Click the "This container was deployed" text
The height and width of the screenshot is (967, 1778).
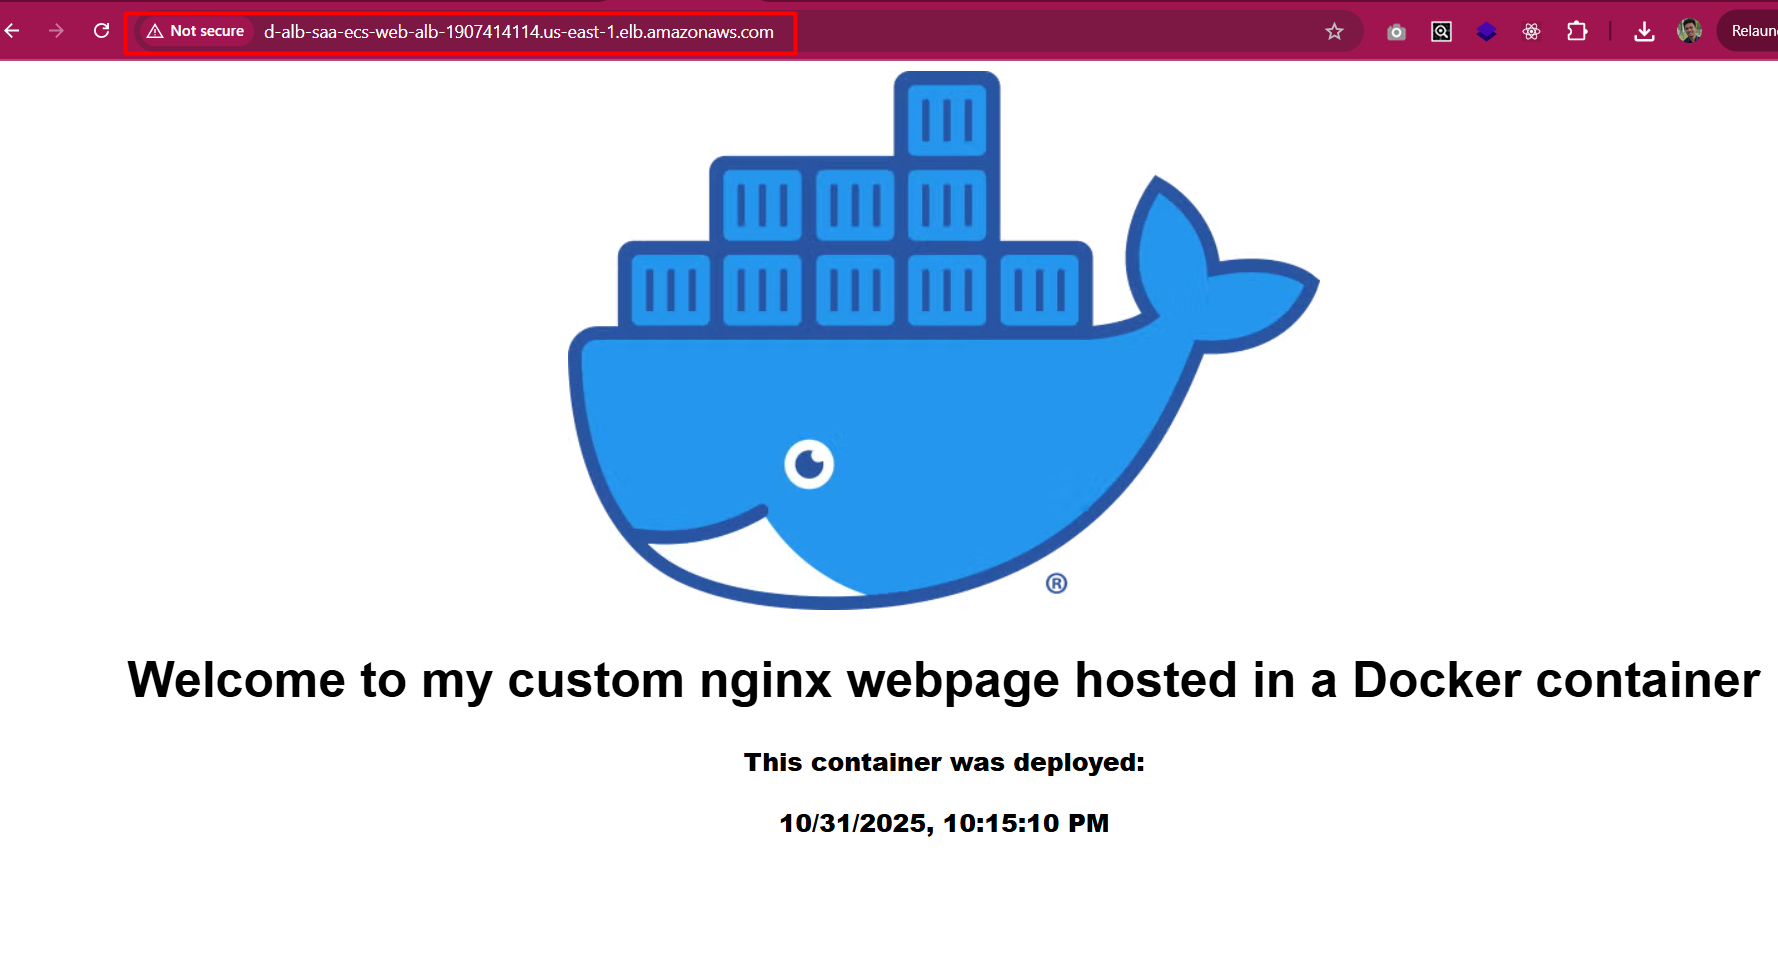(943, 763)
